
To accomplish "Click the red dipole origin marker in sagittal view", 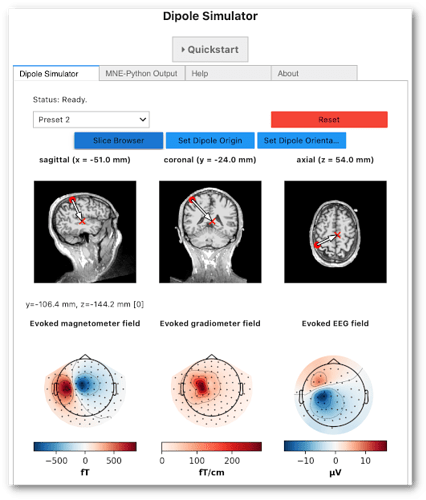I will [x=72, y=200].
